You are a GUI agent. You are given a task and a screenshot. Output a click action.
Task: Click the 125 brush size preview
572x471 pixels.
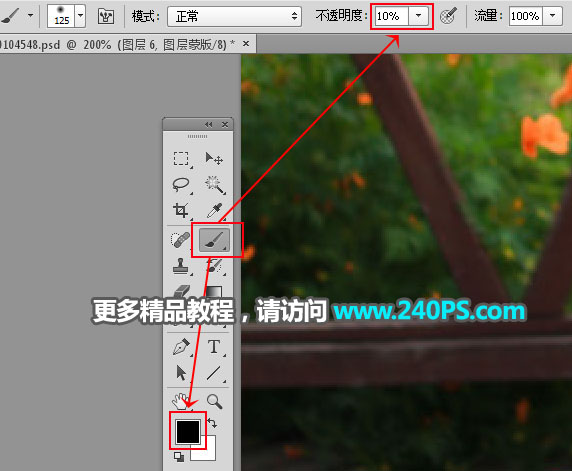tap(61, 16)
